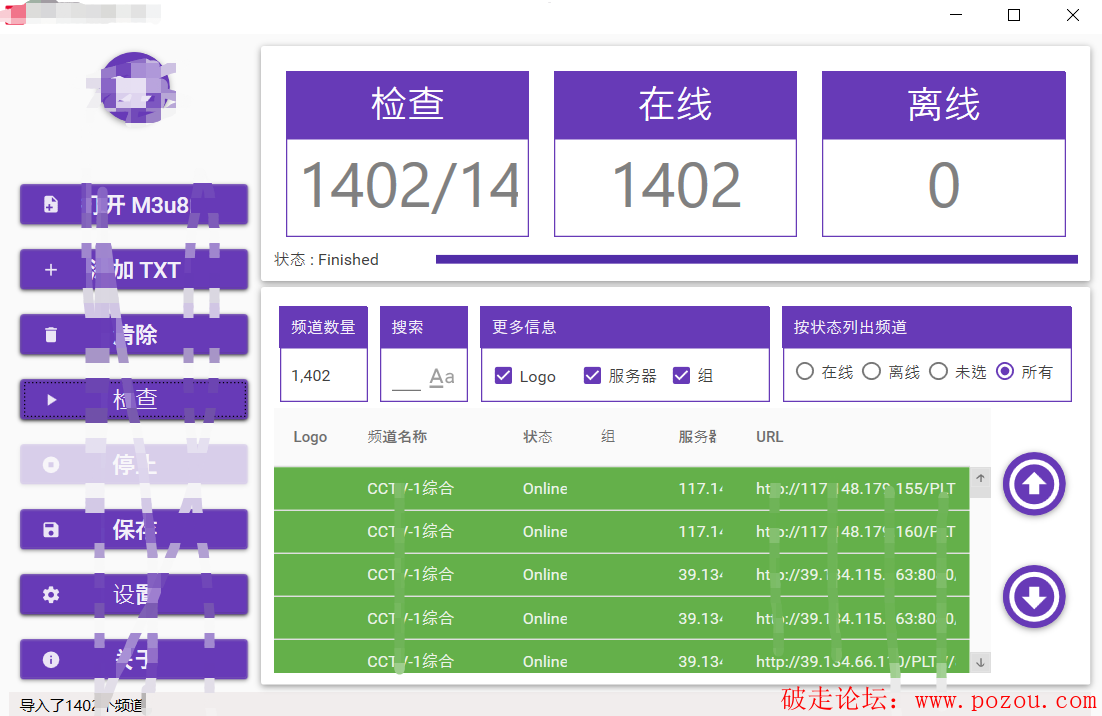The width and height of the screenshot is (1102, 716).
Task: Uncheck the 服务器 checkbox
Action: point(592,376)
